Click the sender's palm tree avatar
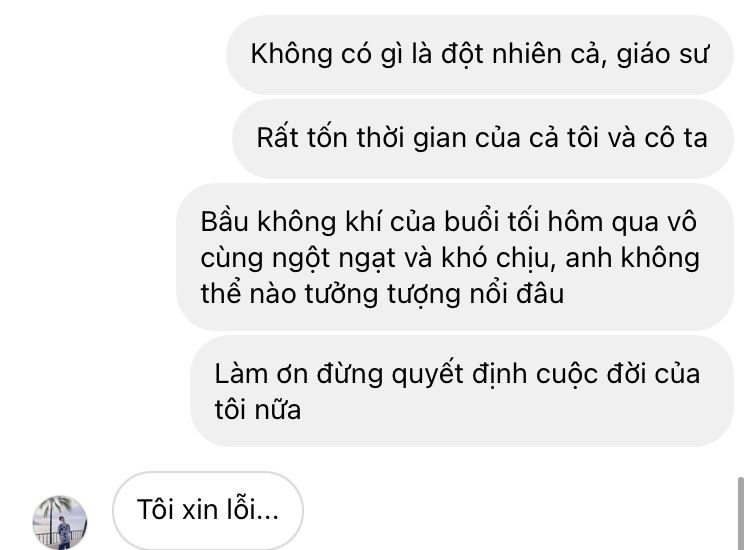The height and width of the screenshot is (550, 750). pyautogui.click(x=60, y=522)
